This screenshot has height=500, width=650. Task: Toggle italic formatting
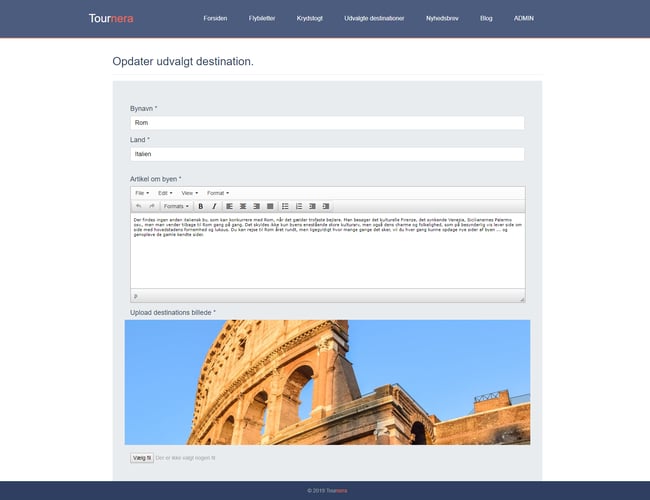[x=214, y=206]
